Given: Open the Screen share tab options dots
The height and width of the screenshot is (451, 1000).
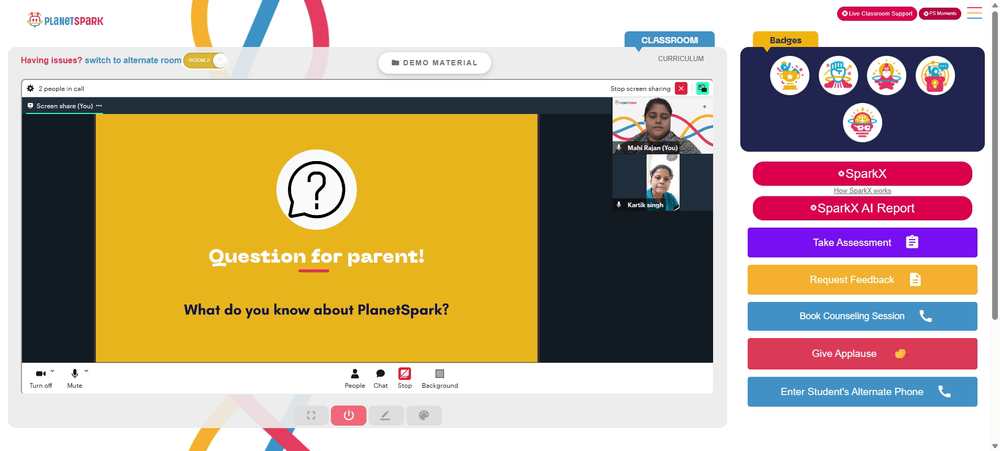Looking at the screenshot, I should tap(99, 106).
